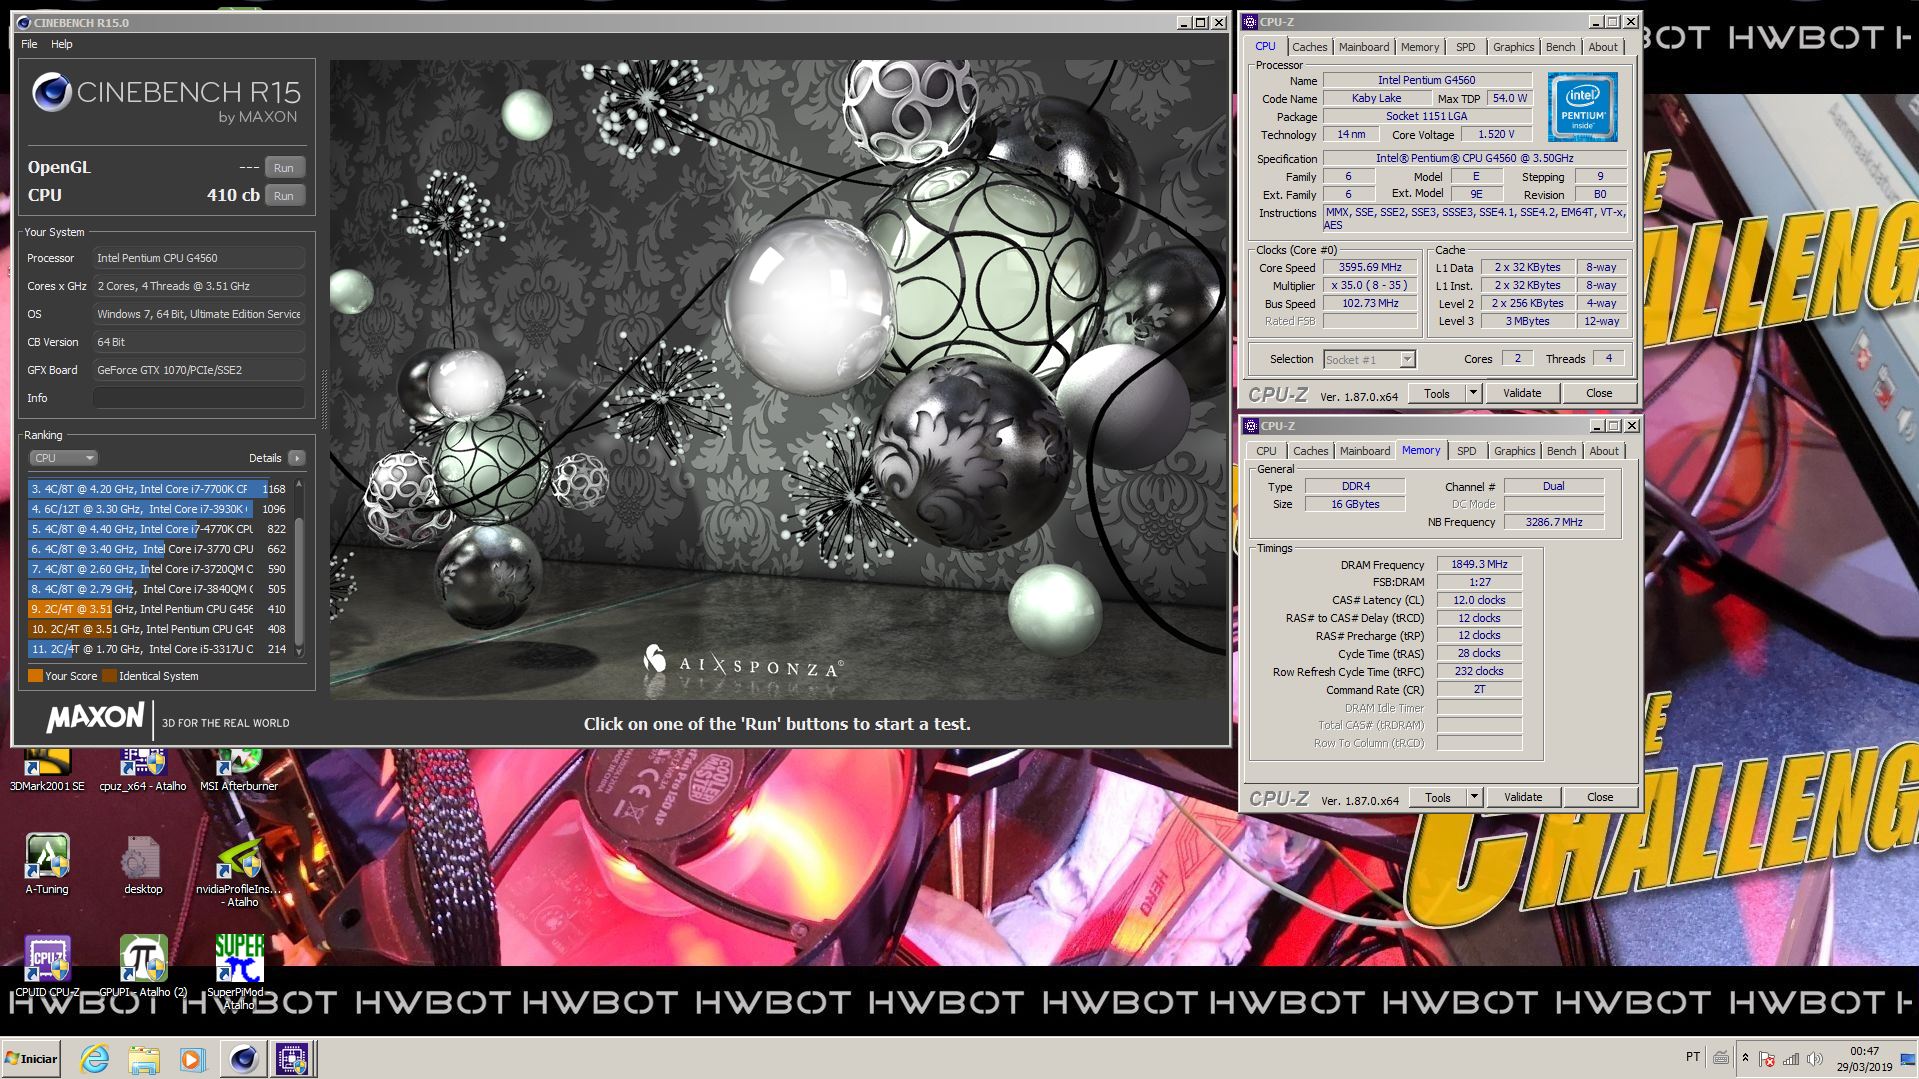Open the cpuz_x64 Atalho desktop shortcut
This screenshot has height=1079, width=1919.
pyautogui.click(x=143, y=770)
